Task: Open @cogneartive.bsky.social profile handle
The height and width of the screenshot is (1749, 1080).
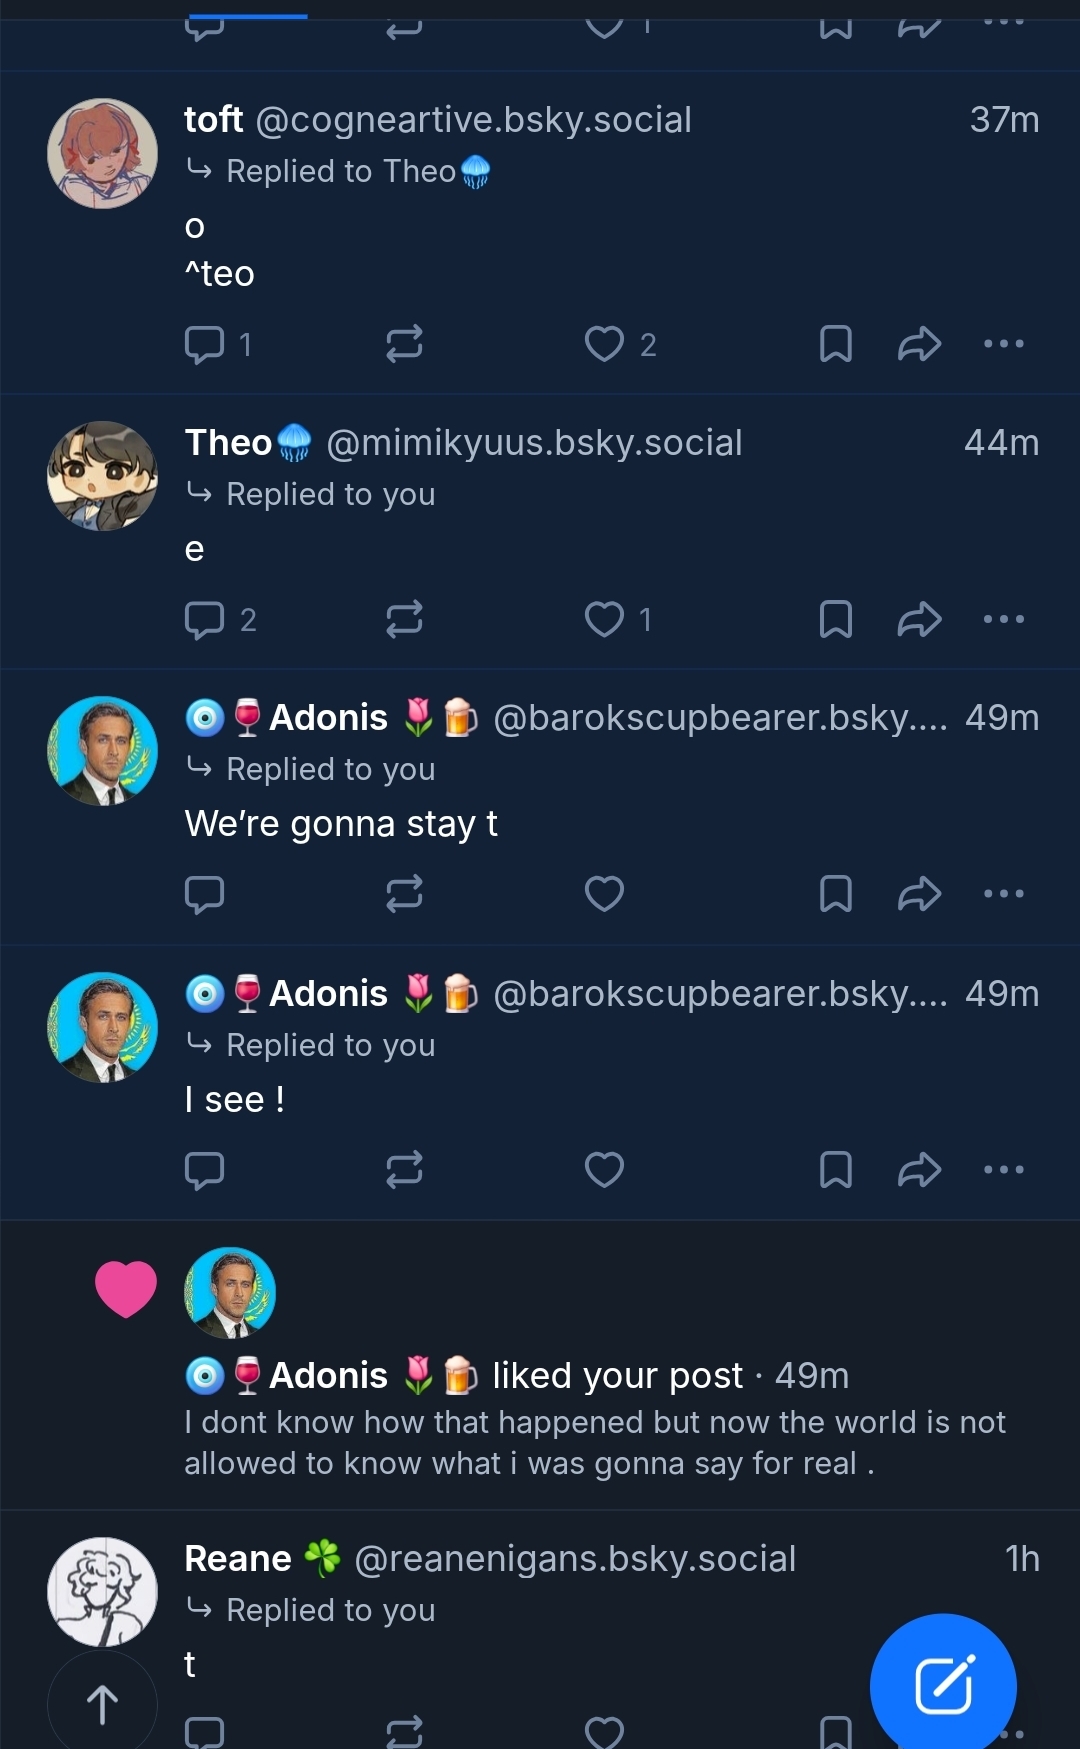Action: coord(474,120)
